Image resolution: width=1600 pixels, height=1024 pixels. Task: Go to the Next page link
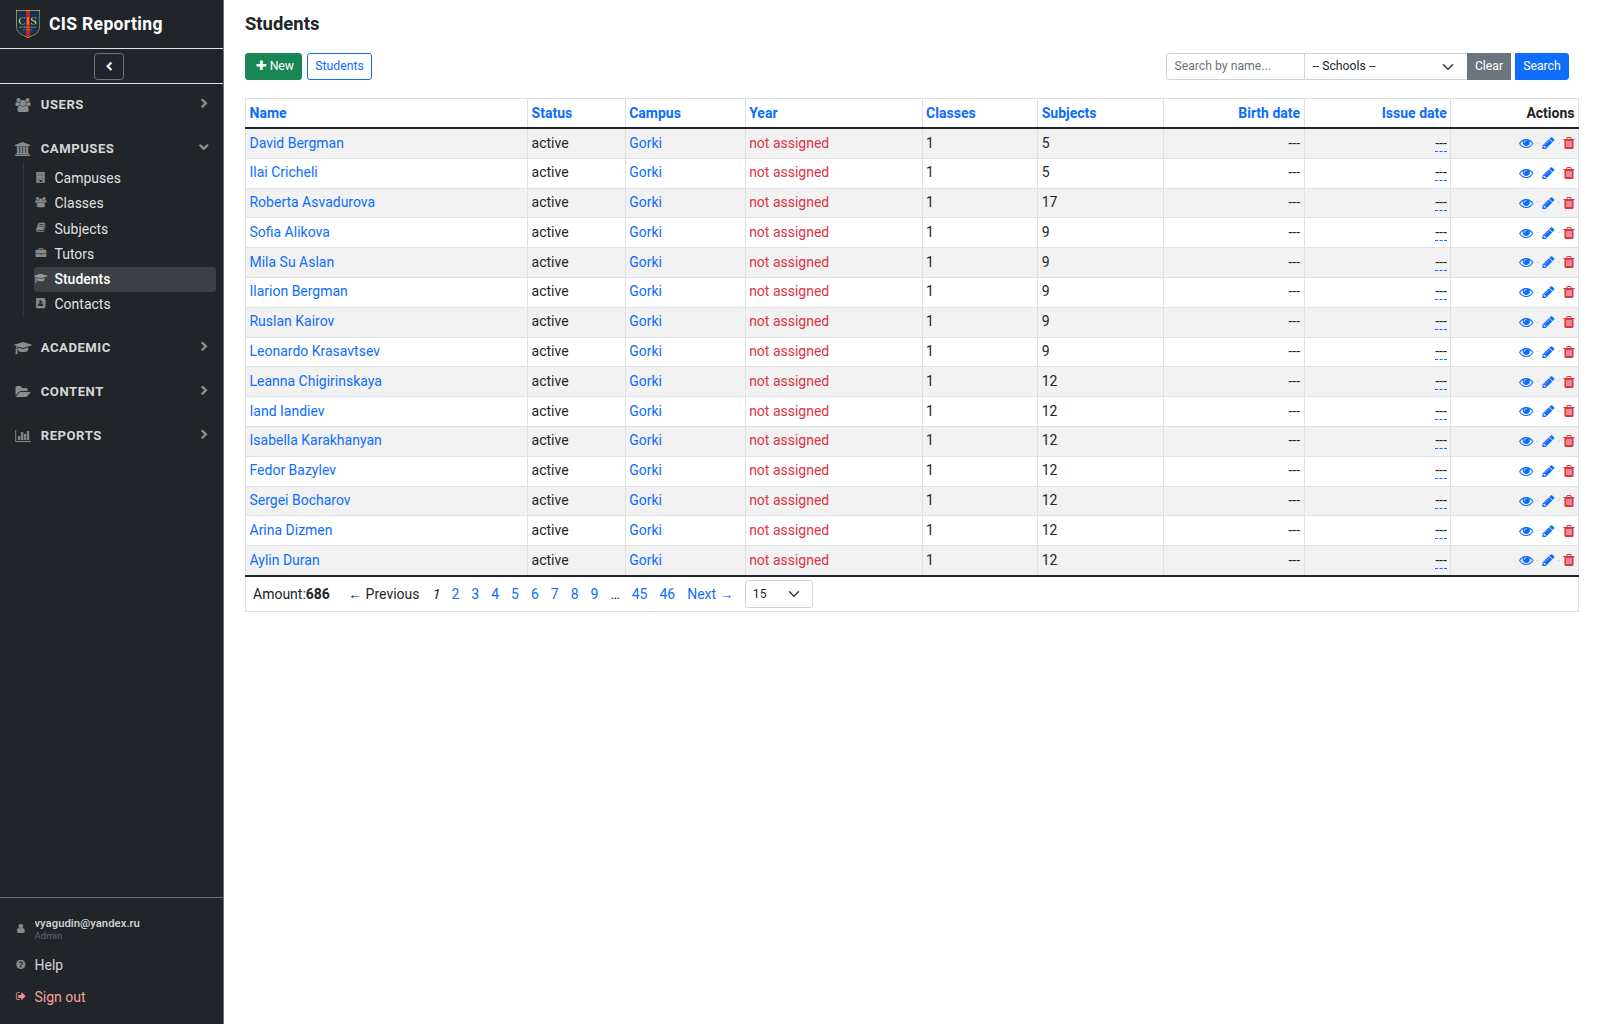click(x=709, y=594)
